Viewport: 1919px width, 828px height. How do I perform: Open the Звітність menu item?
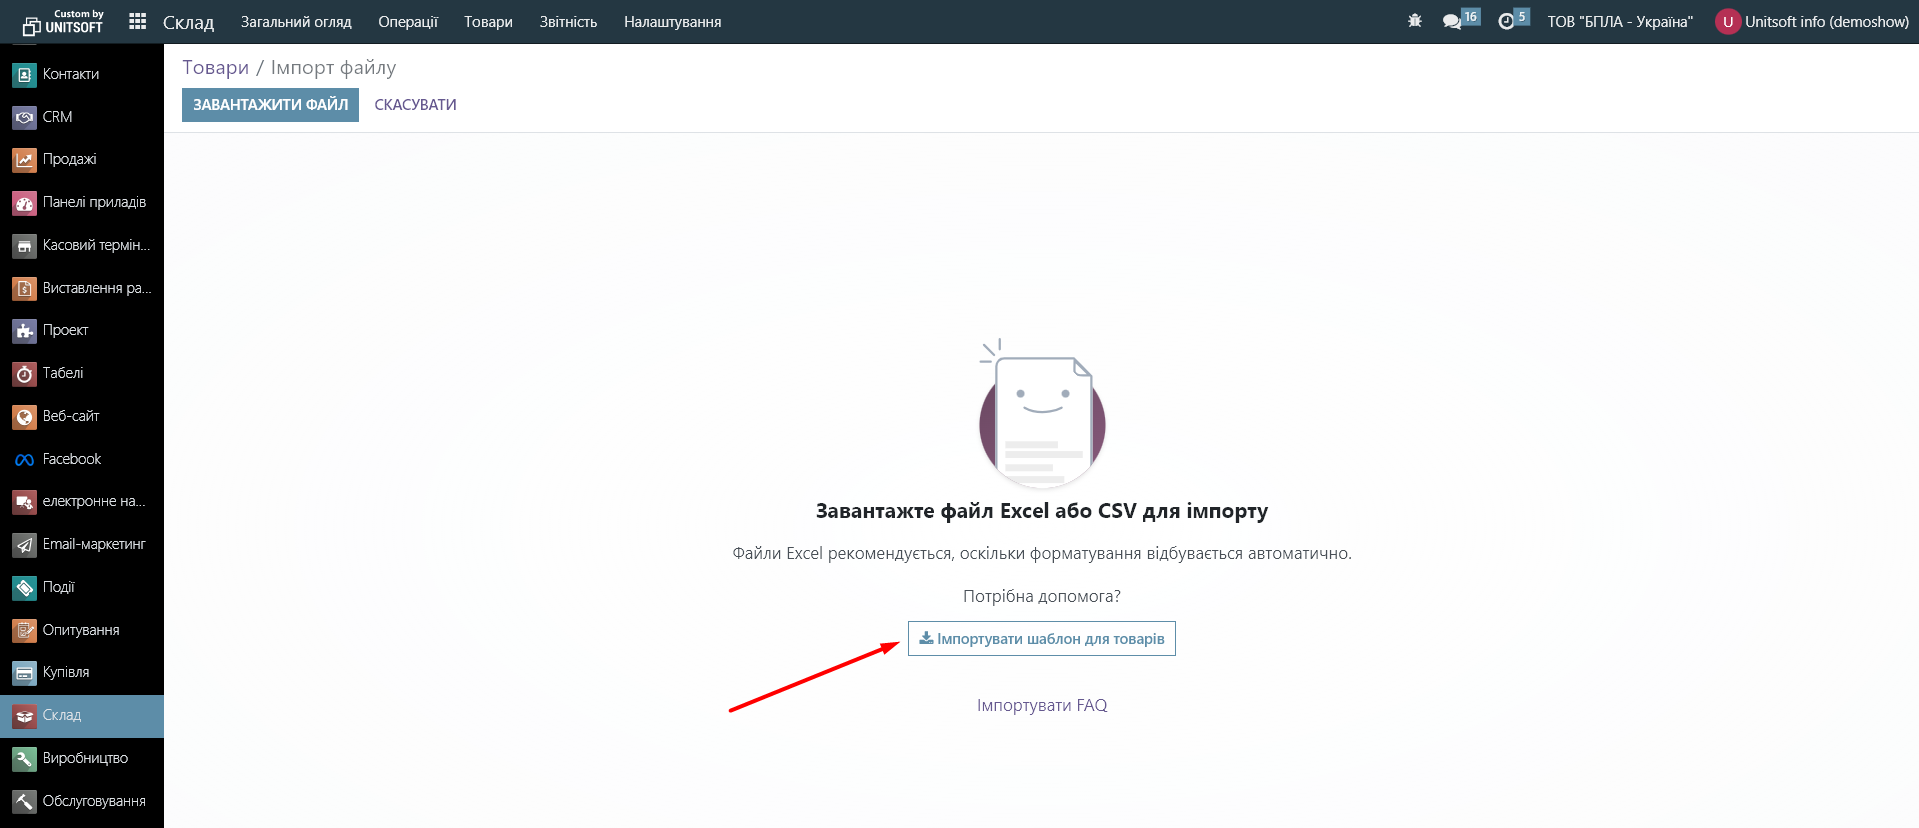point(568,22)
